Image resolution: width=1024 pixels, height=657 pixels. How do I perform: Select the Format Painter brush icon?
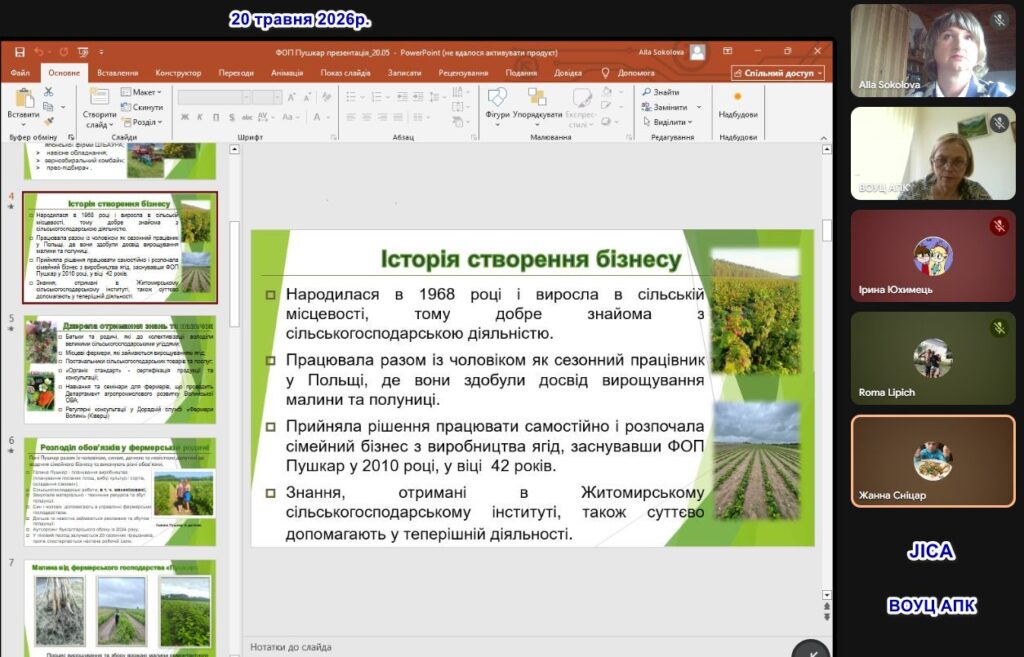(x=48, y=121)
